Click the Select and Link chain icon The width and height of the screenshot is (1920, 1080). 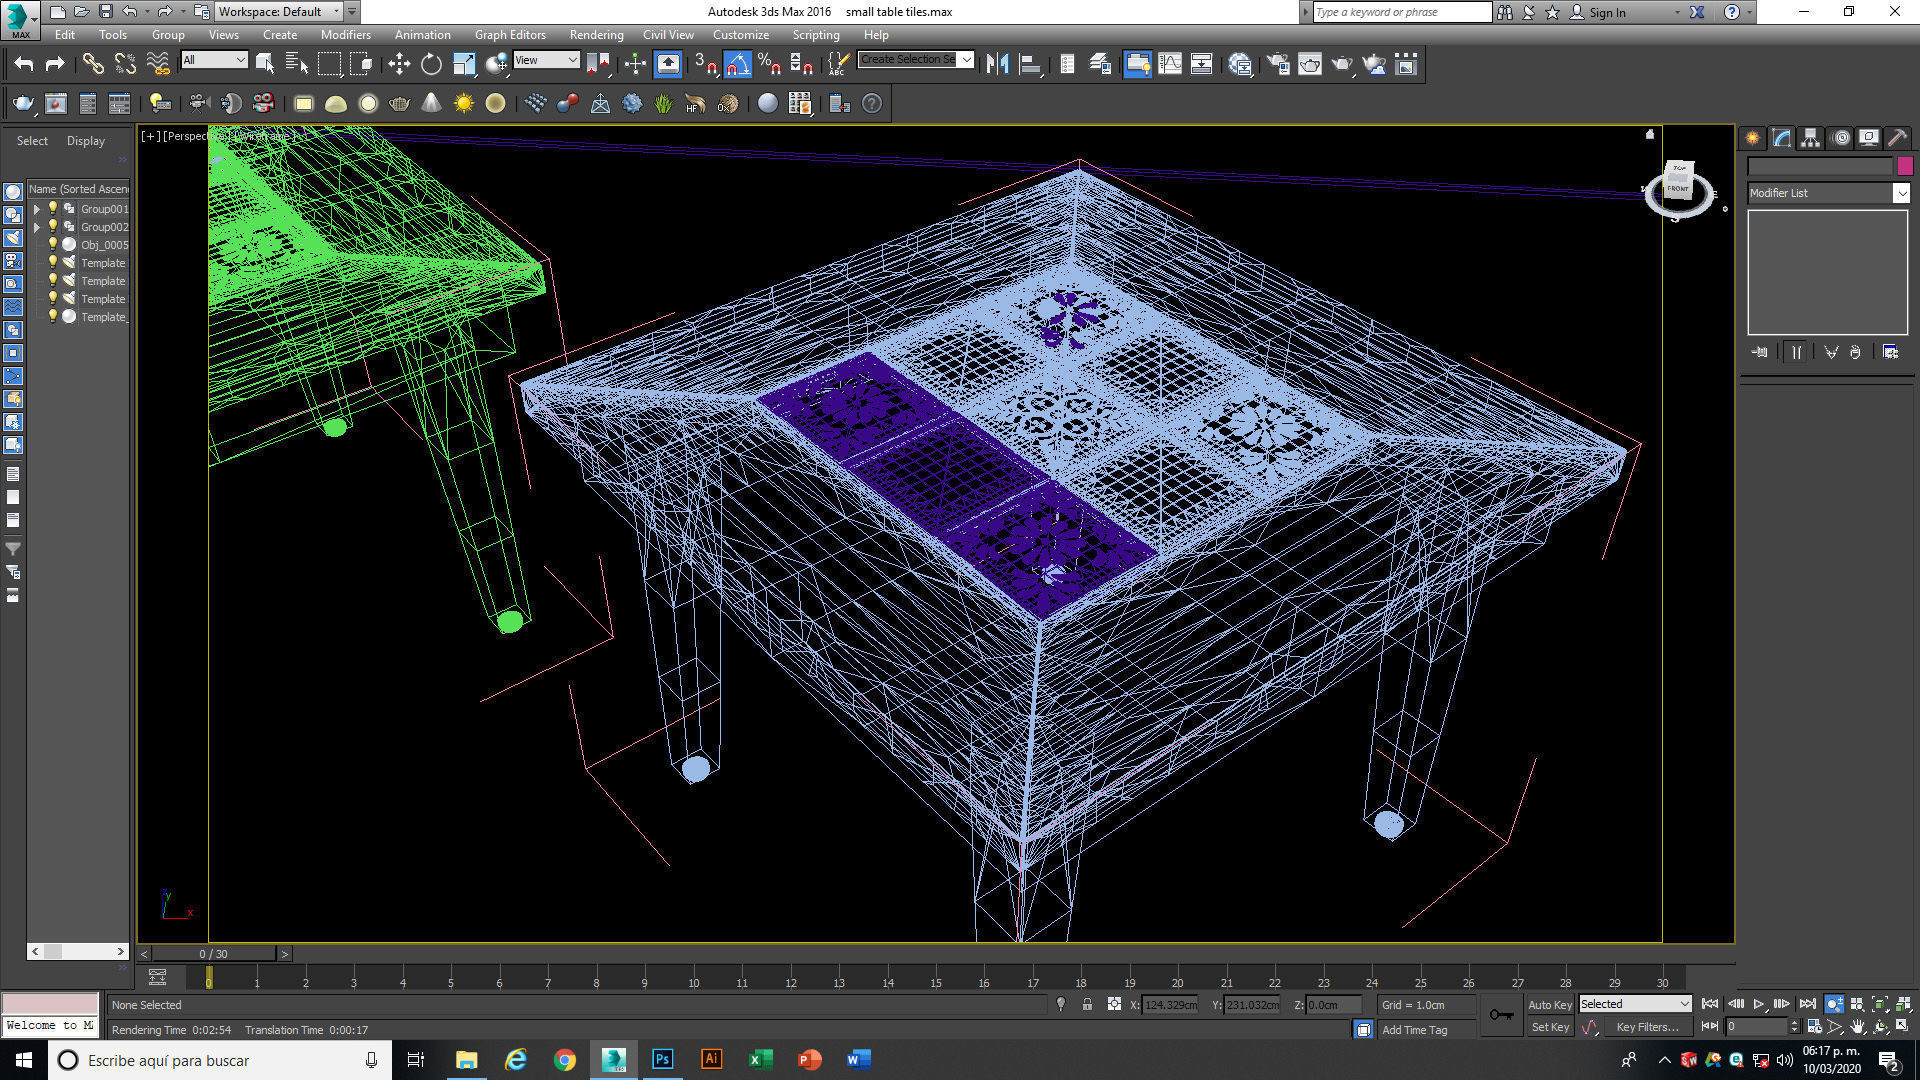[x=93, y=65]
